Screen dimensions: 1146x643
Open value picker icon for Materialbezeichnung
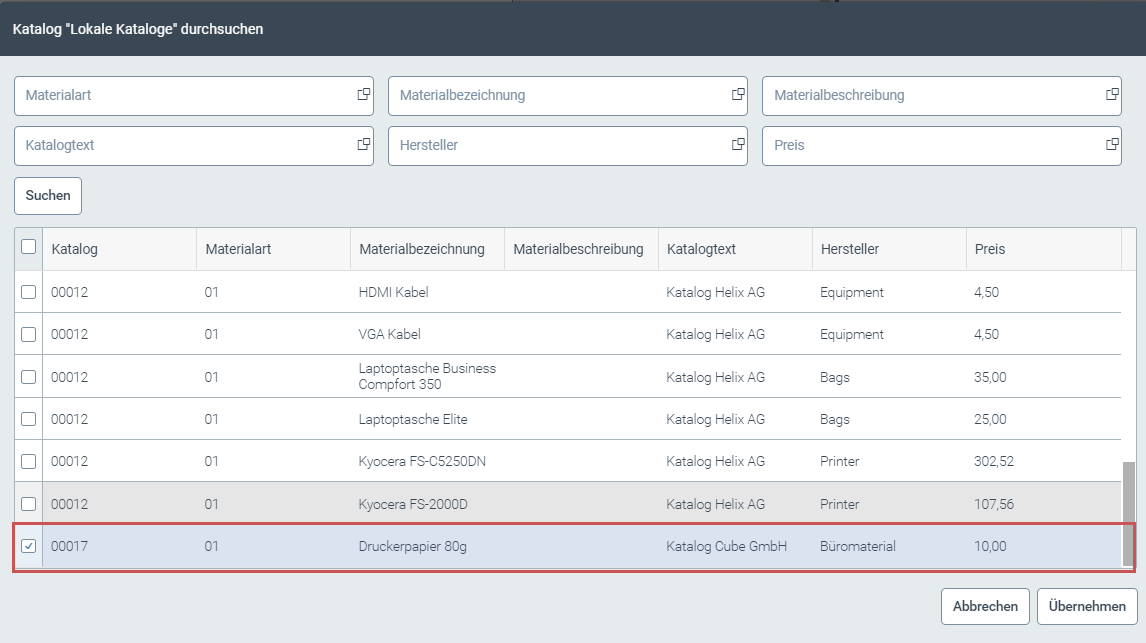click(738, 95)
